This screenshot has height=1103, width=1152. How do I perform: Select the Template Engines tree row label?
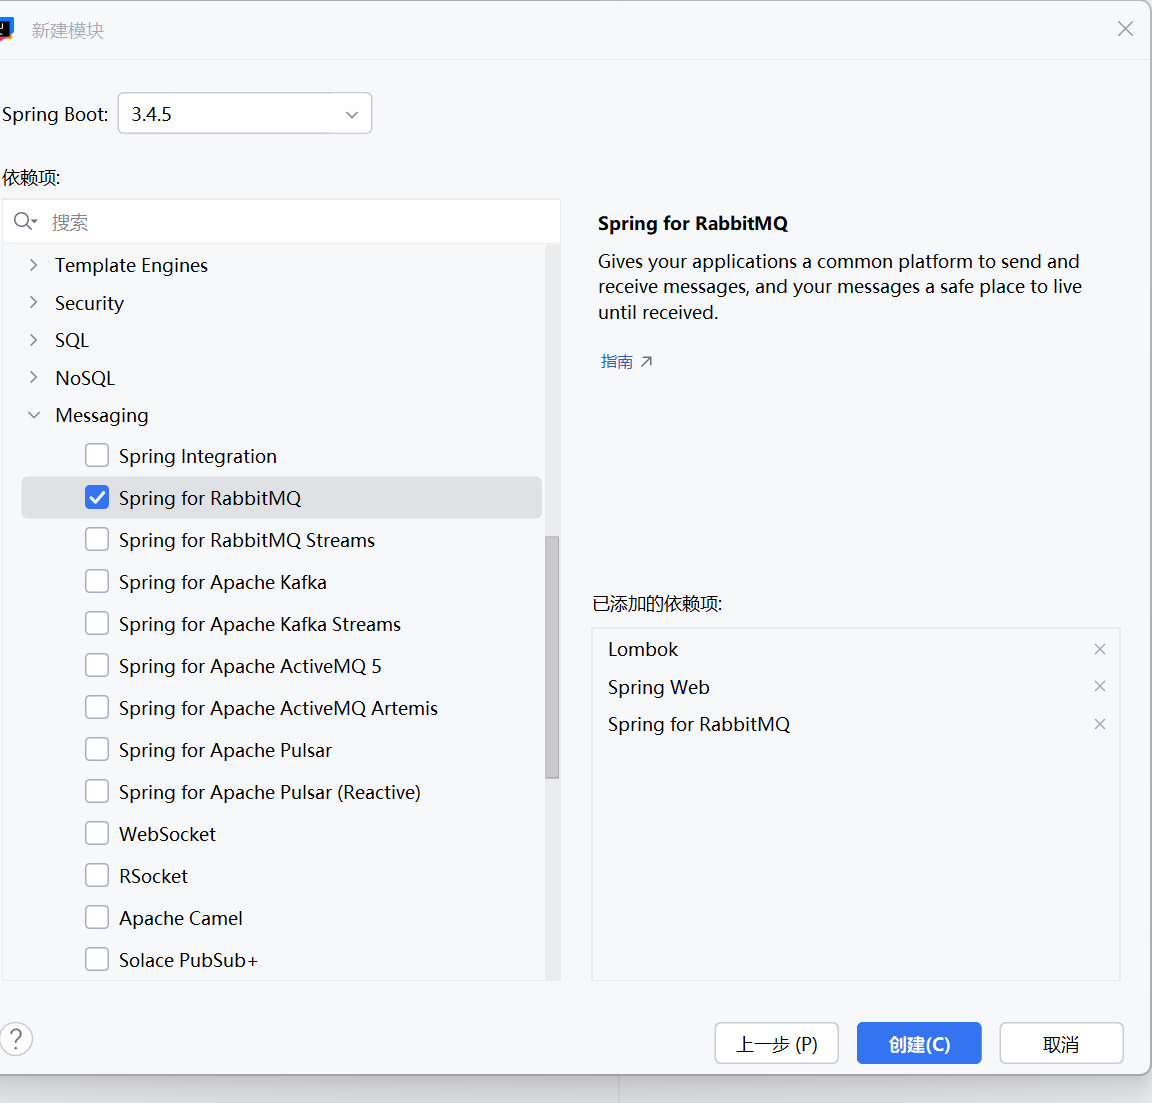132,265
